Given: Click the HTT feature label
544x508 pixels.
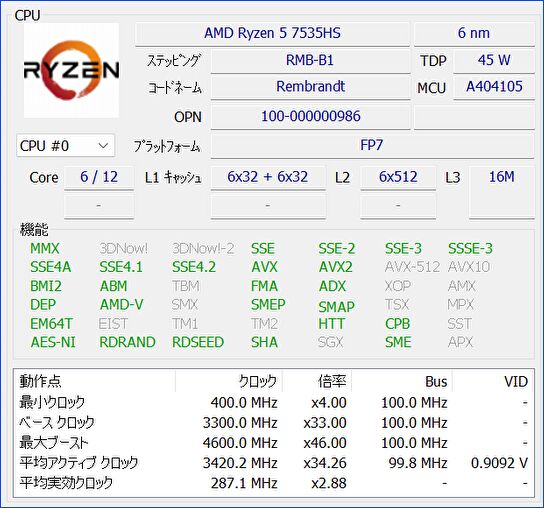Looking at the screenshot, I should (x=332, y=324).
